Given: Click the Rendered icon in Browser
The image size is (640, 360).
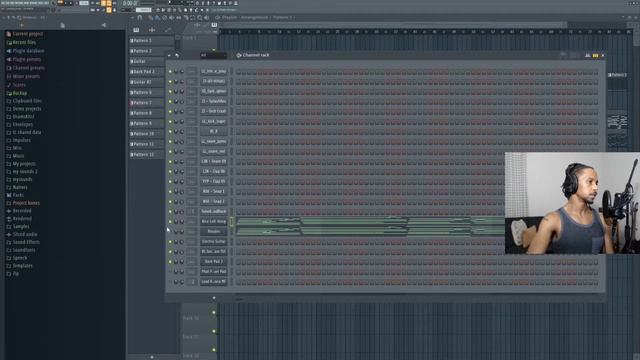Looking at the screenshot, I should point(9,219).
